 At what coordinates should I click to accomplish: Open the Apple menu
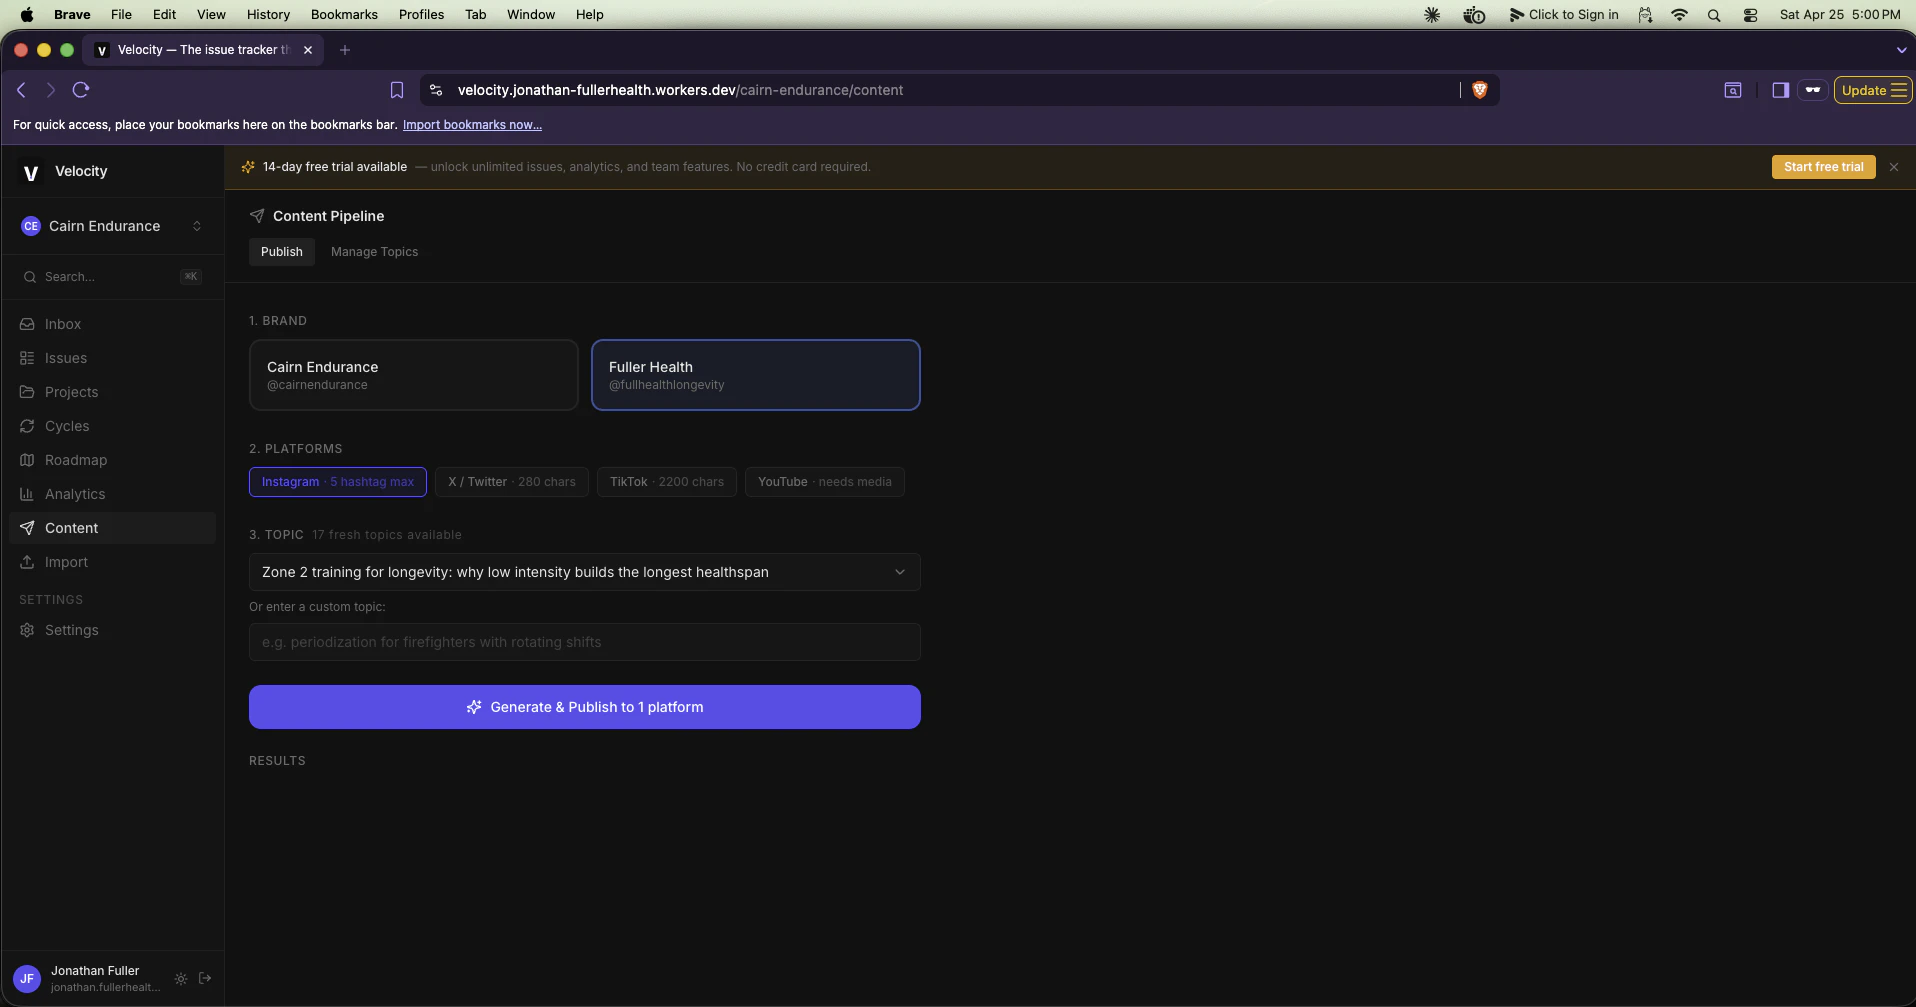pyautogui.click(x=27, y=15)
